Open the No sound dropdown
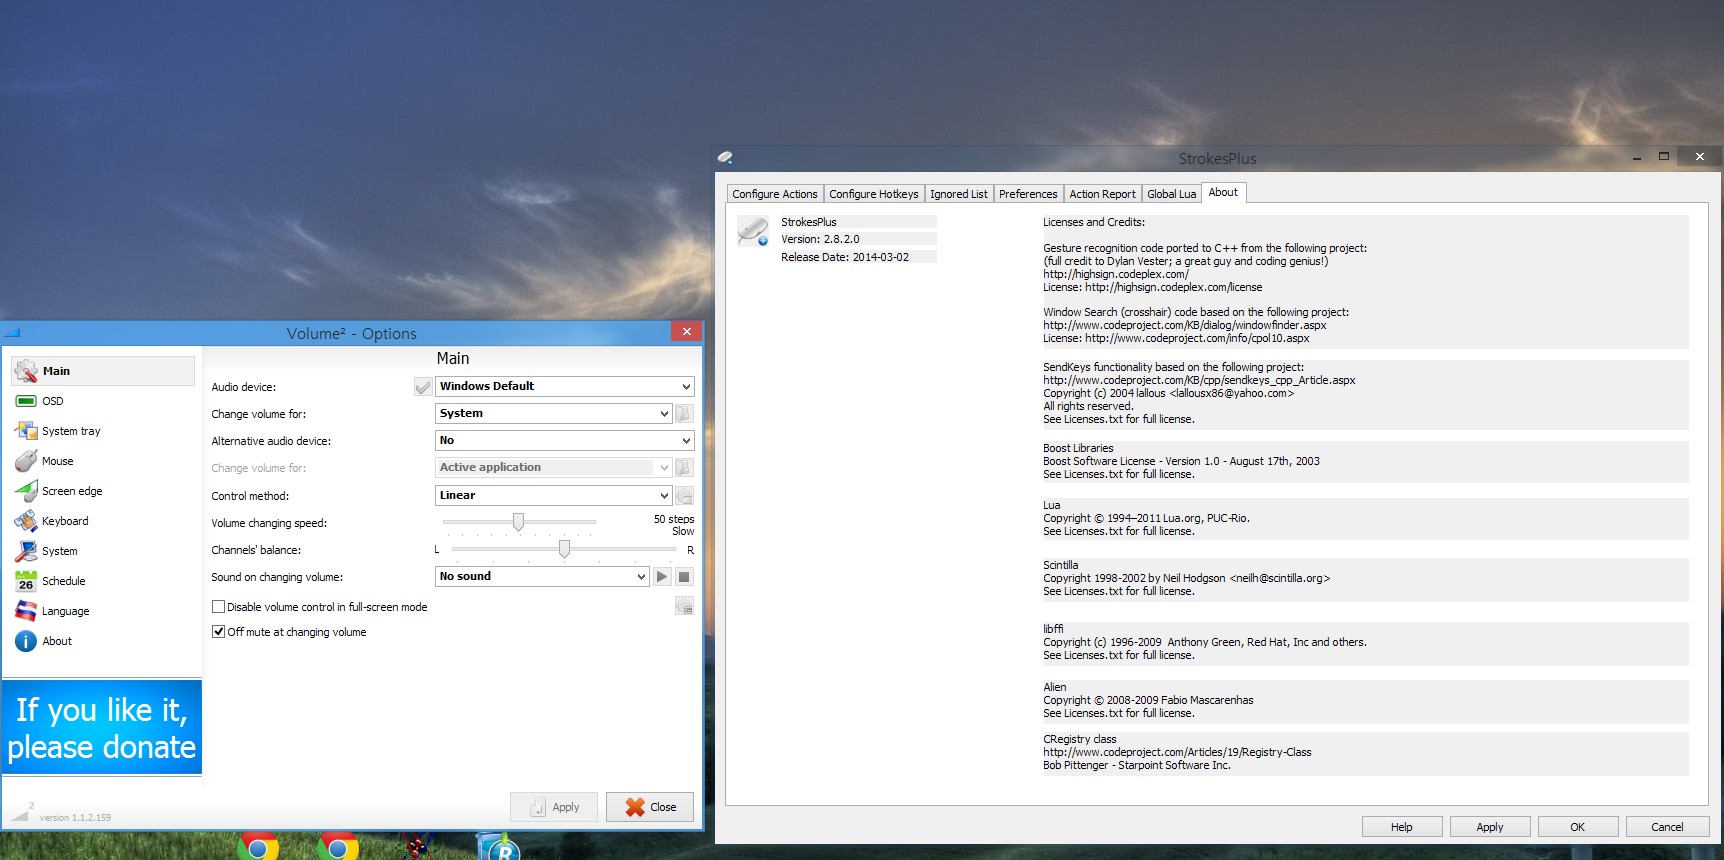This screenshot has width=1724, height=860. [x=542, y=576]
